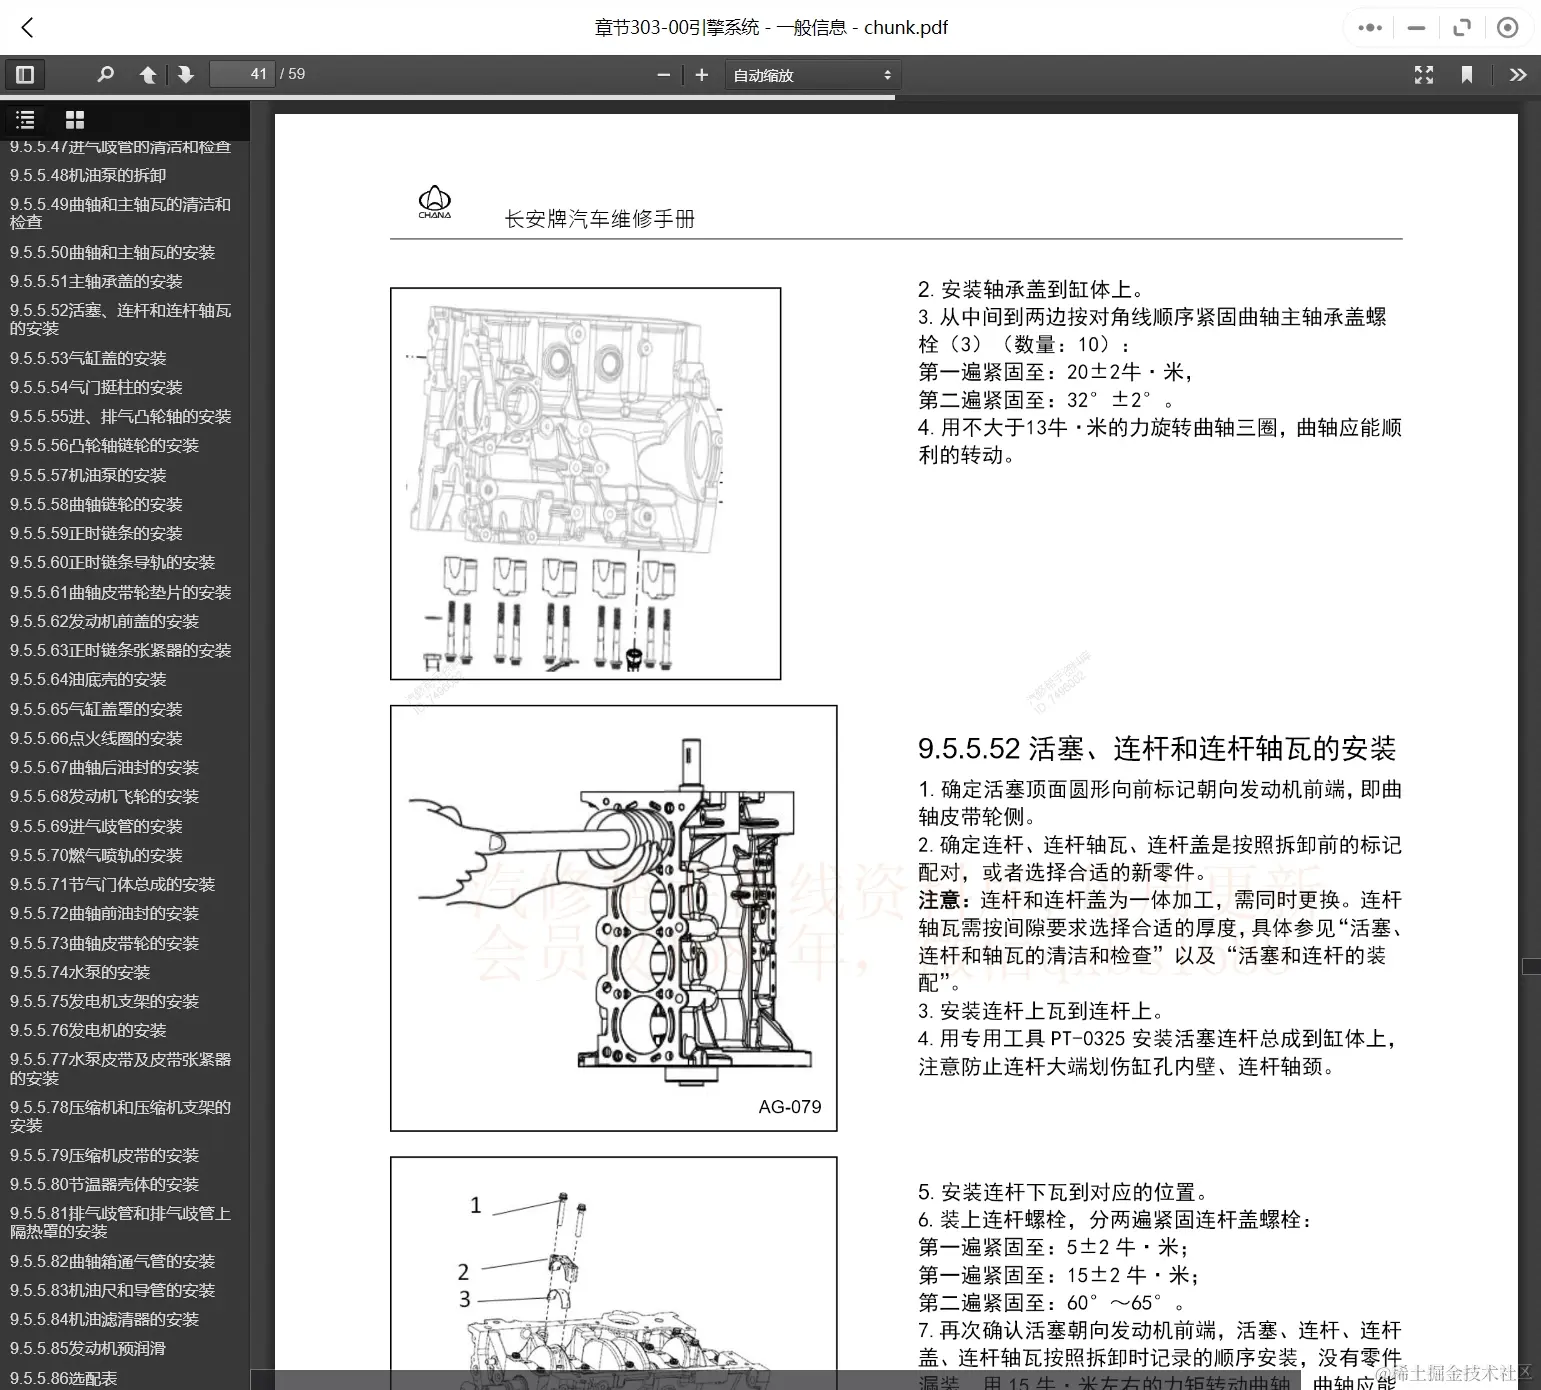
Task: Enter presentation mode with the fullscreen icon
Action: (1424, 74)
